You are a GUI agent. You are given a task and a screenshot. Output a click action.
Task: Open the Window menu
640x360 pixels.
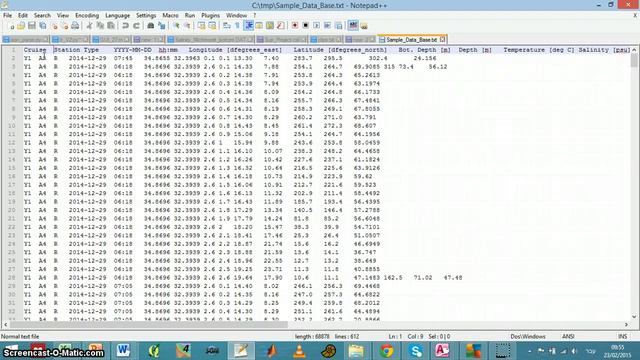(236, 16)
